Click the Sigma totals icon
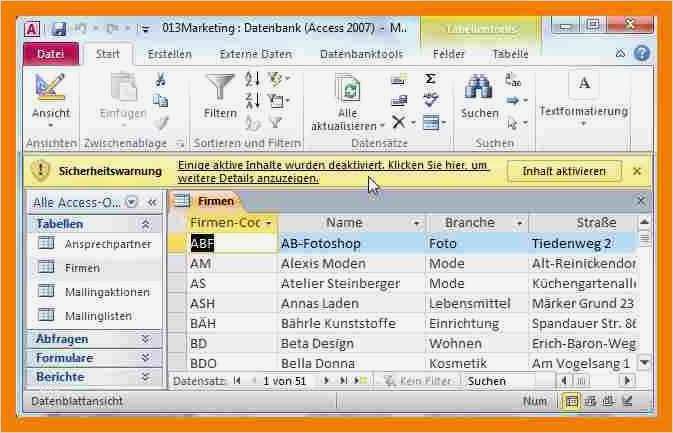The image size is (673, 433). 430,79
